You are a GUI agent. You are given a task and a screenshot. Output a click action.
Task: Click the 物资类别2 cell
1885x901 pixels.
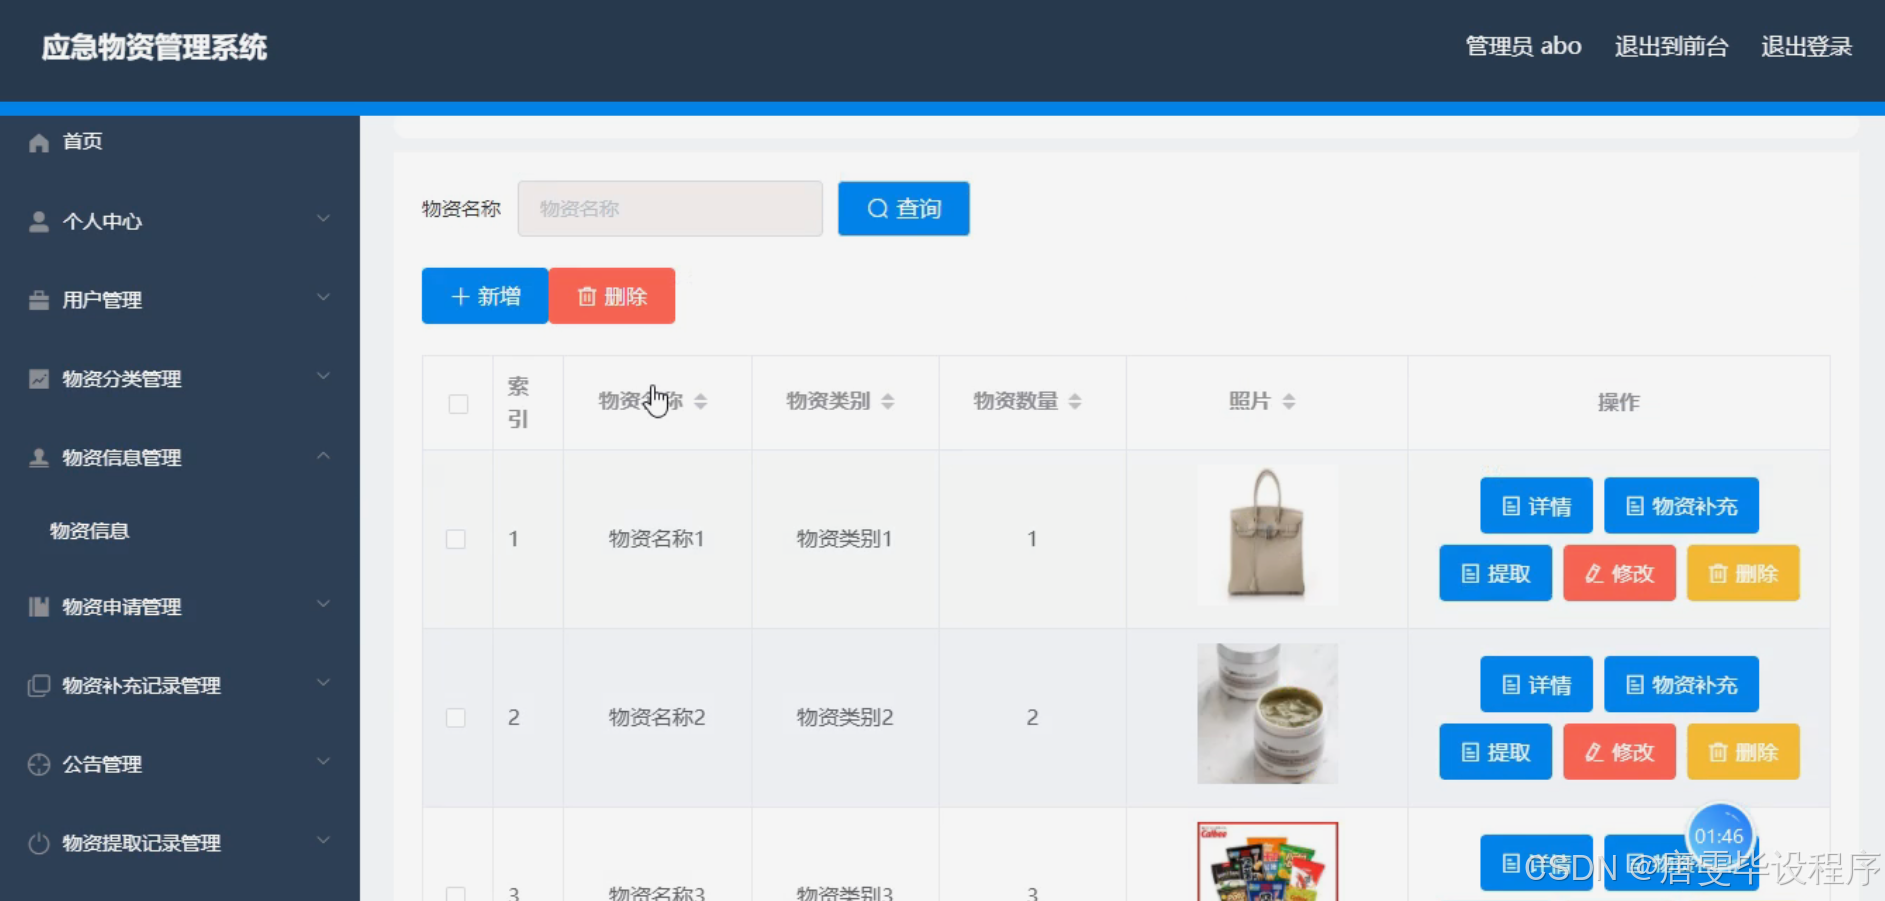(845, 718)
